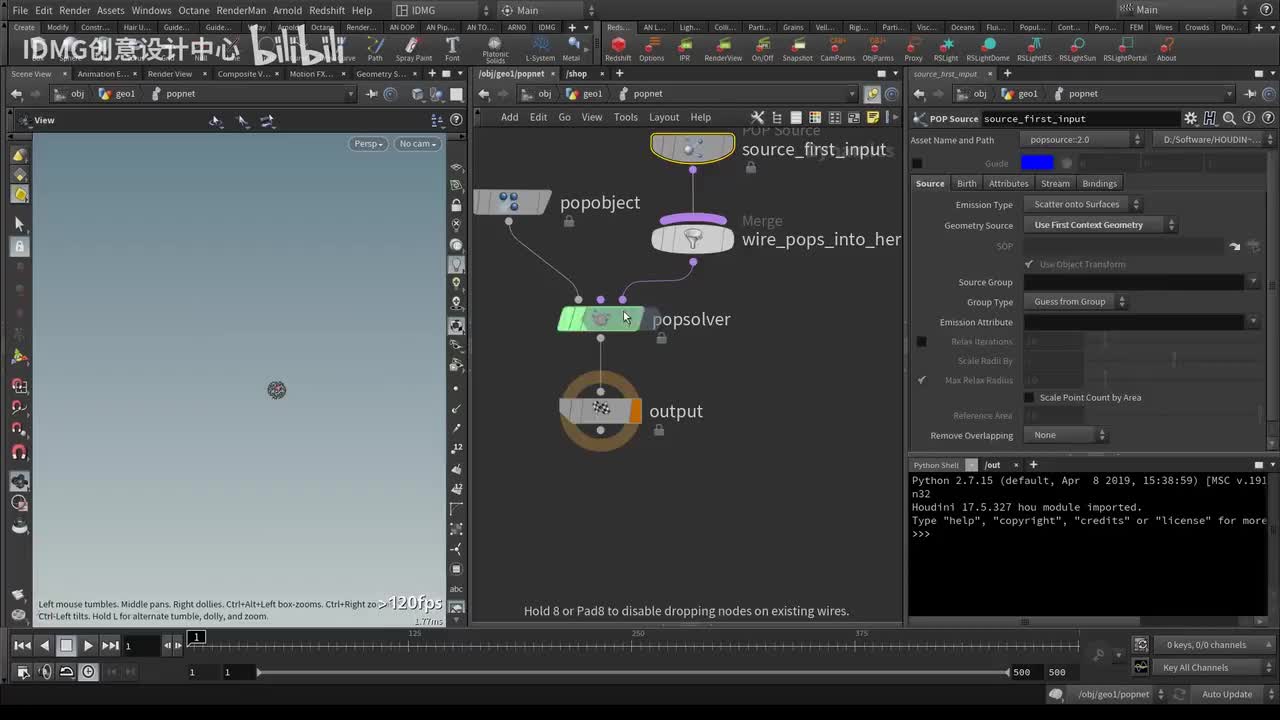
Task: Open parameter gear menu for POP Source
Action: [1190, 119]
